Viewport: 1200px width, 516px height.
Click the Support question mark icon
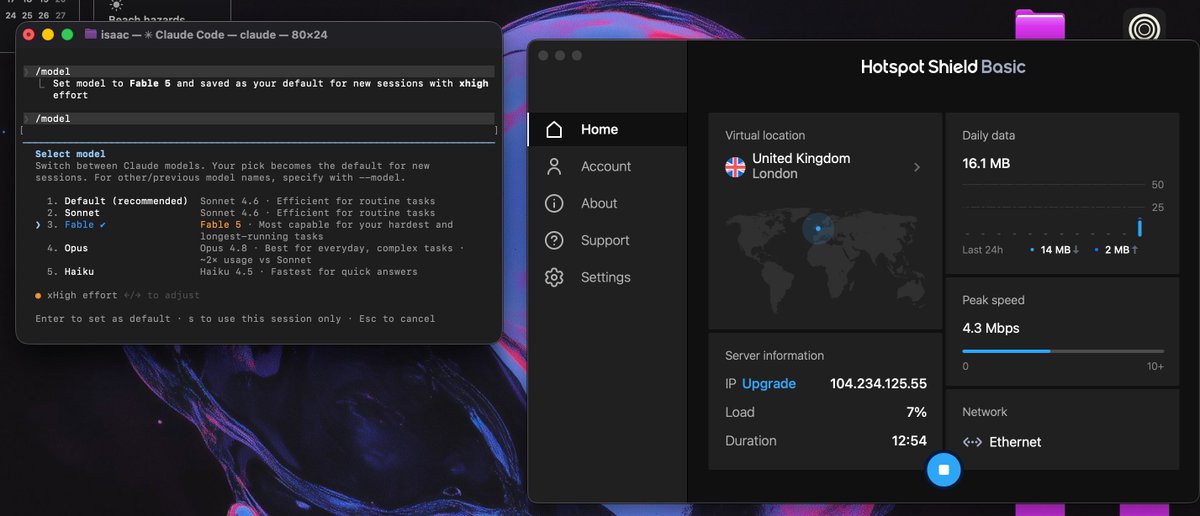point(554,240)
